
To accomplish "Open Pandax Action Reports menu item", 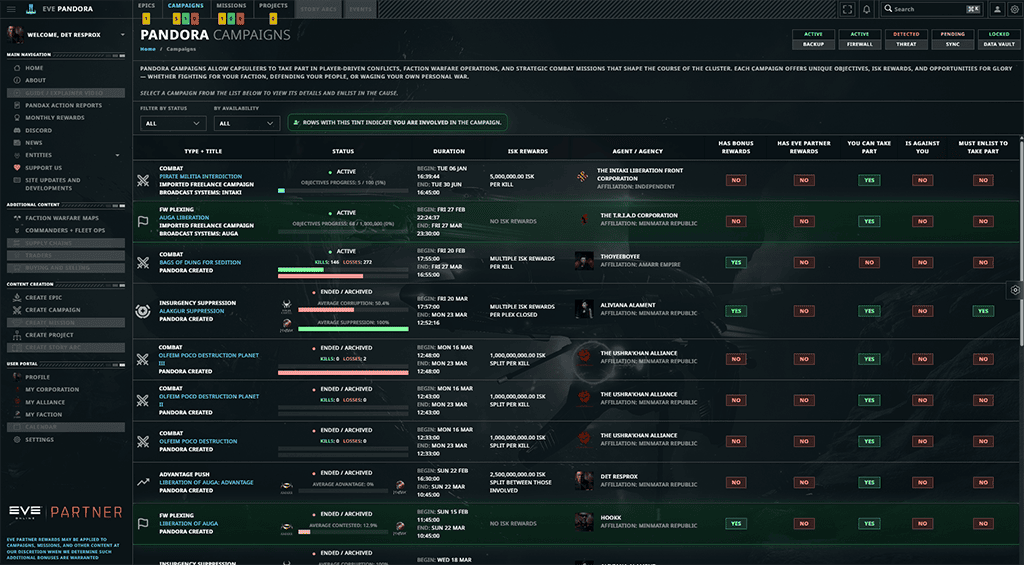I will [63, 105].
